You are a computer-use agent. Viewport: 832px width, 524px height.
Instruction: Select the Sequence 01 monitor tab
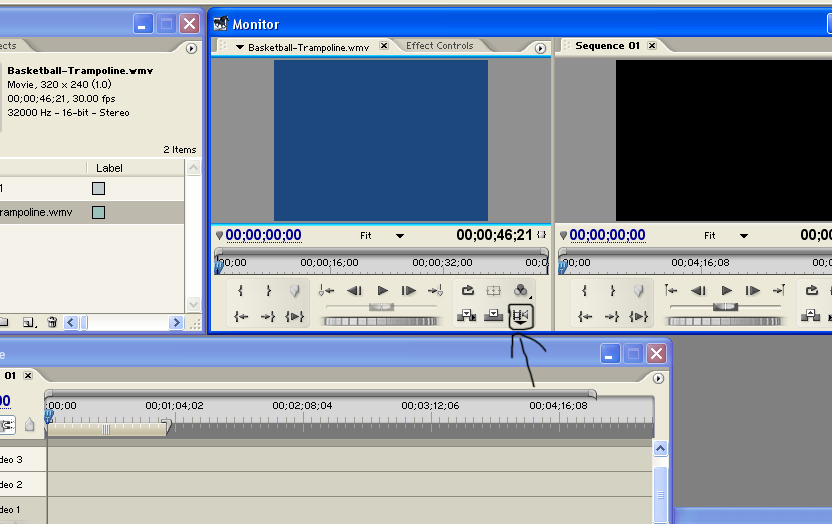click(x=607, y=46)
